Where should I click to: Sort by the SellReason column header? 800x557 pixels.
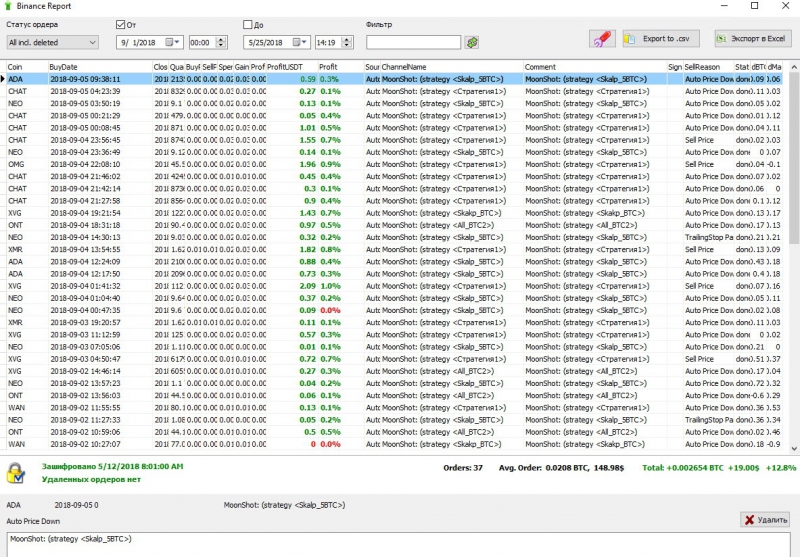[709, 67]
